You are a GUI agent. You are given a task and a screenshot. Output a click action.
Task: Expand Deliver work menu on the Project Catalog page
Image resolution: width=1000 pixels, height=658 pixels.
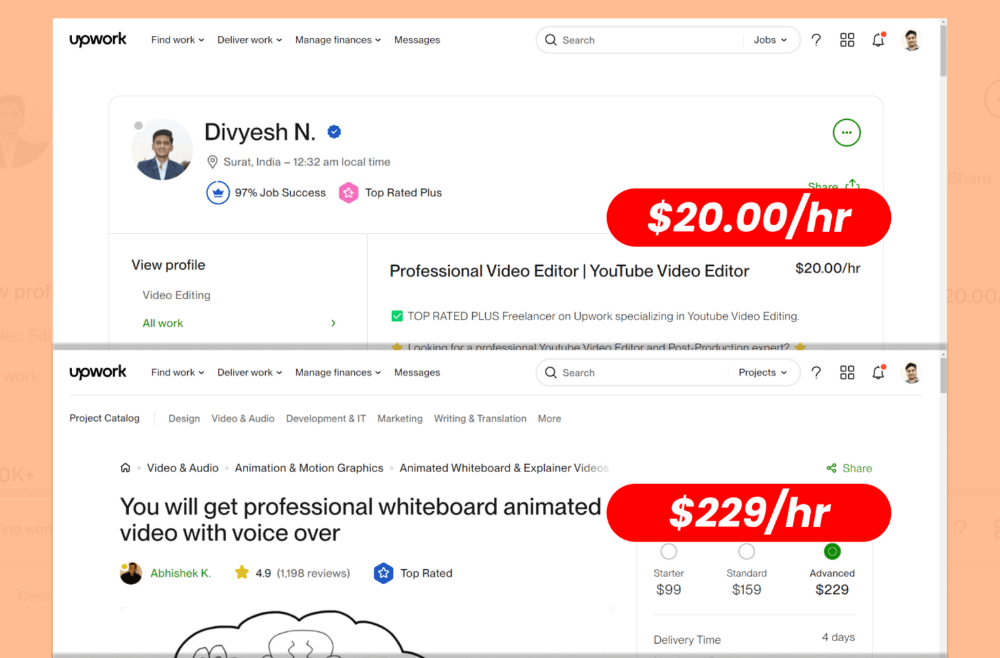[249, 372]
